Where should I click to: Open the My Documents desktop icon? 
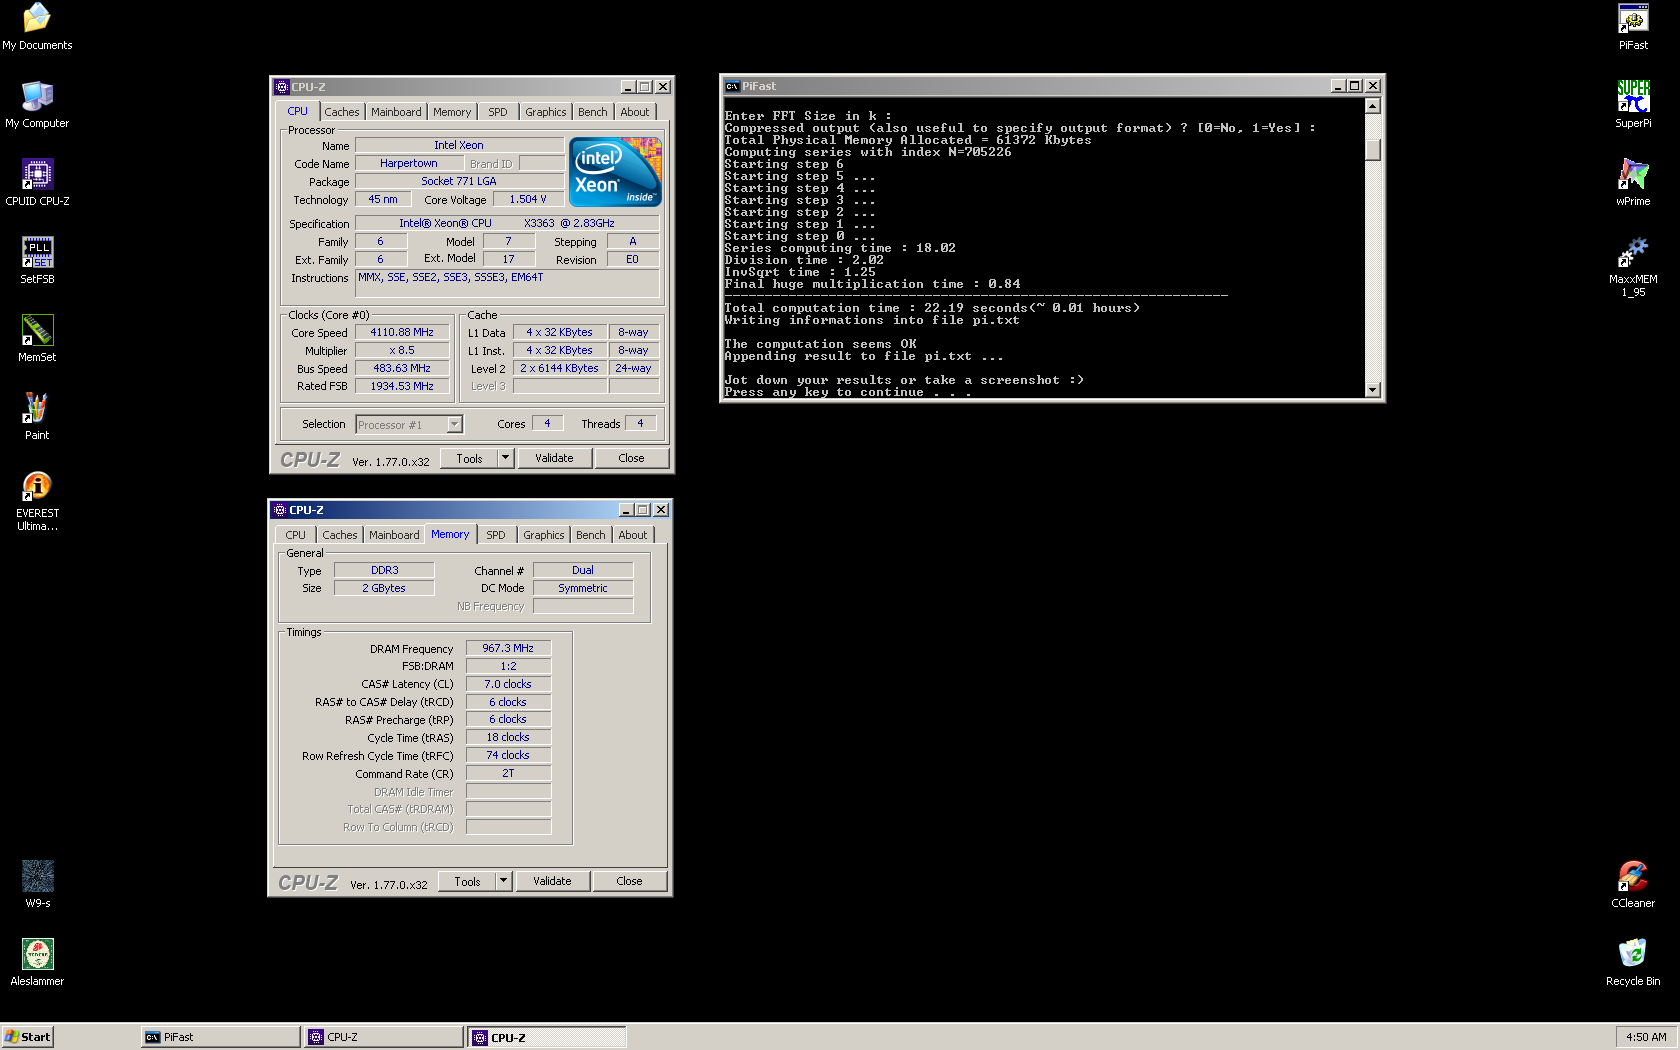tap(37, 26)
